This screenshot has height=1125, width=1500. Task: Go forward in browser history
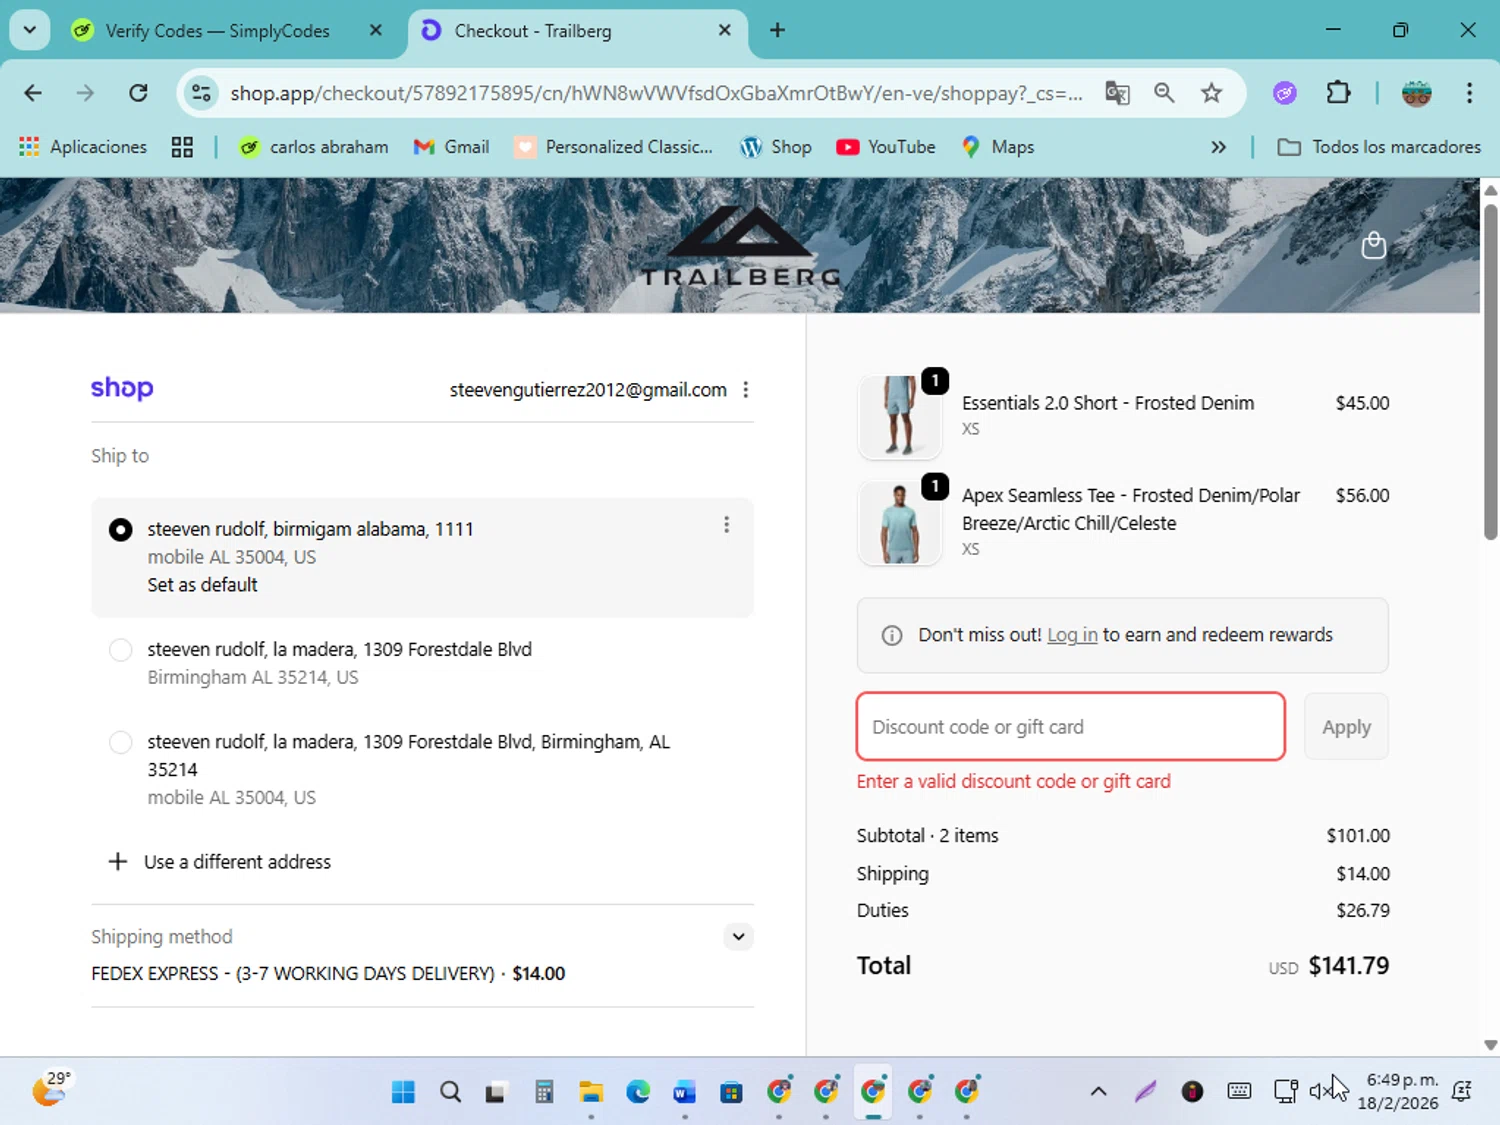[x=85, y=93]
